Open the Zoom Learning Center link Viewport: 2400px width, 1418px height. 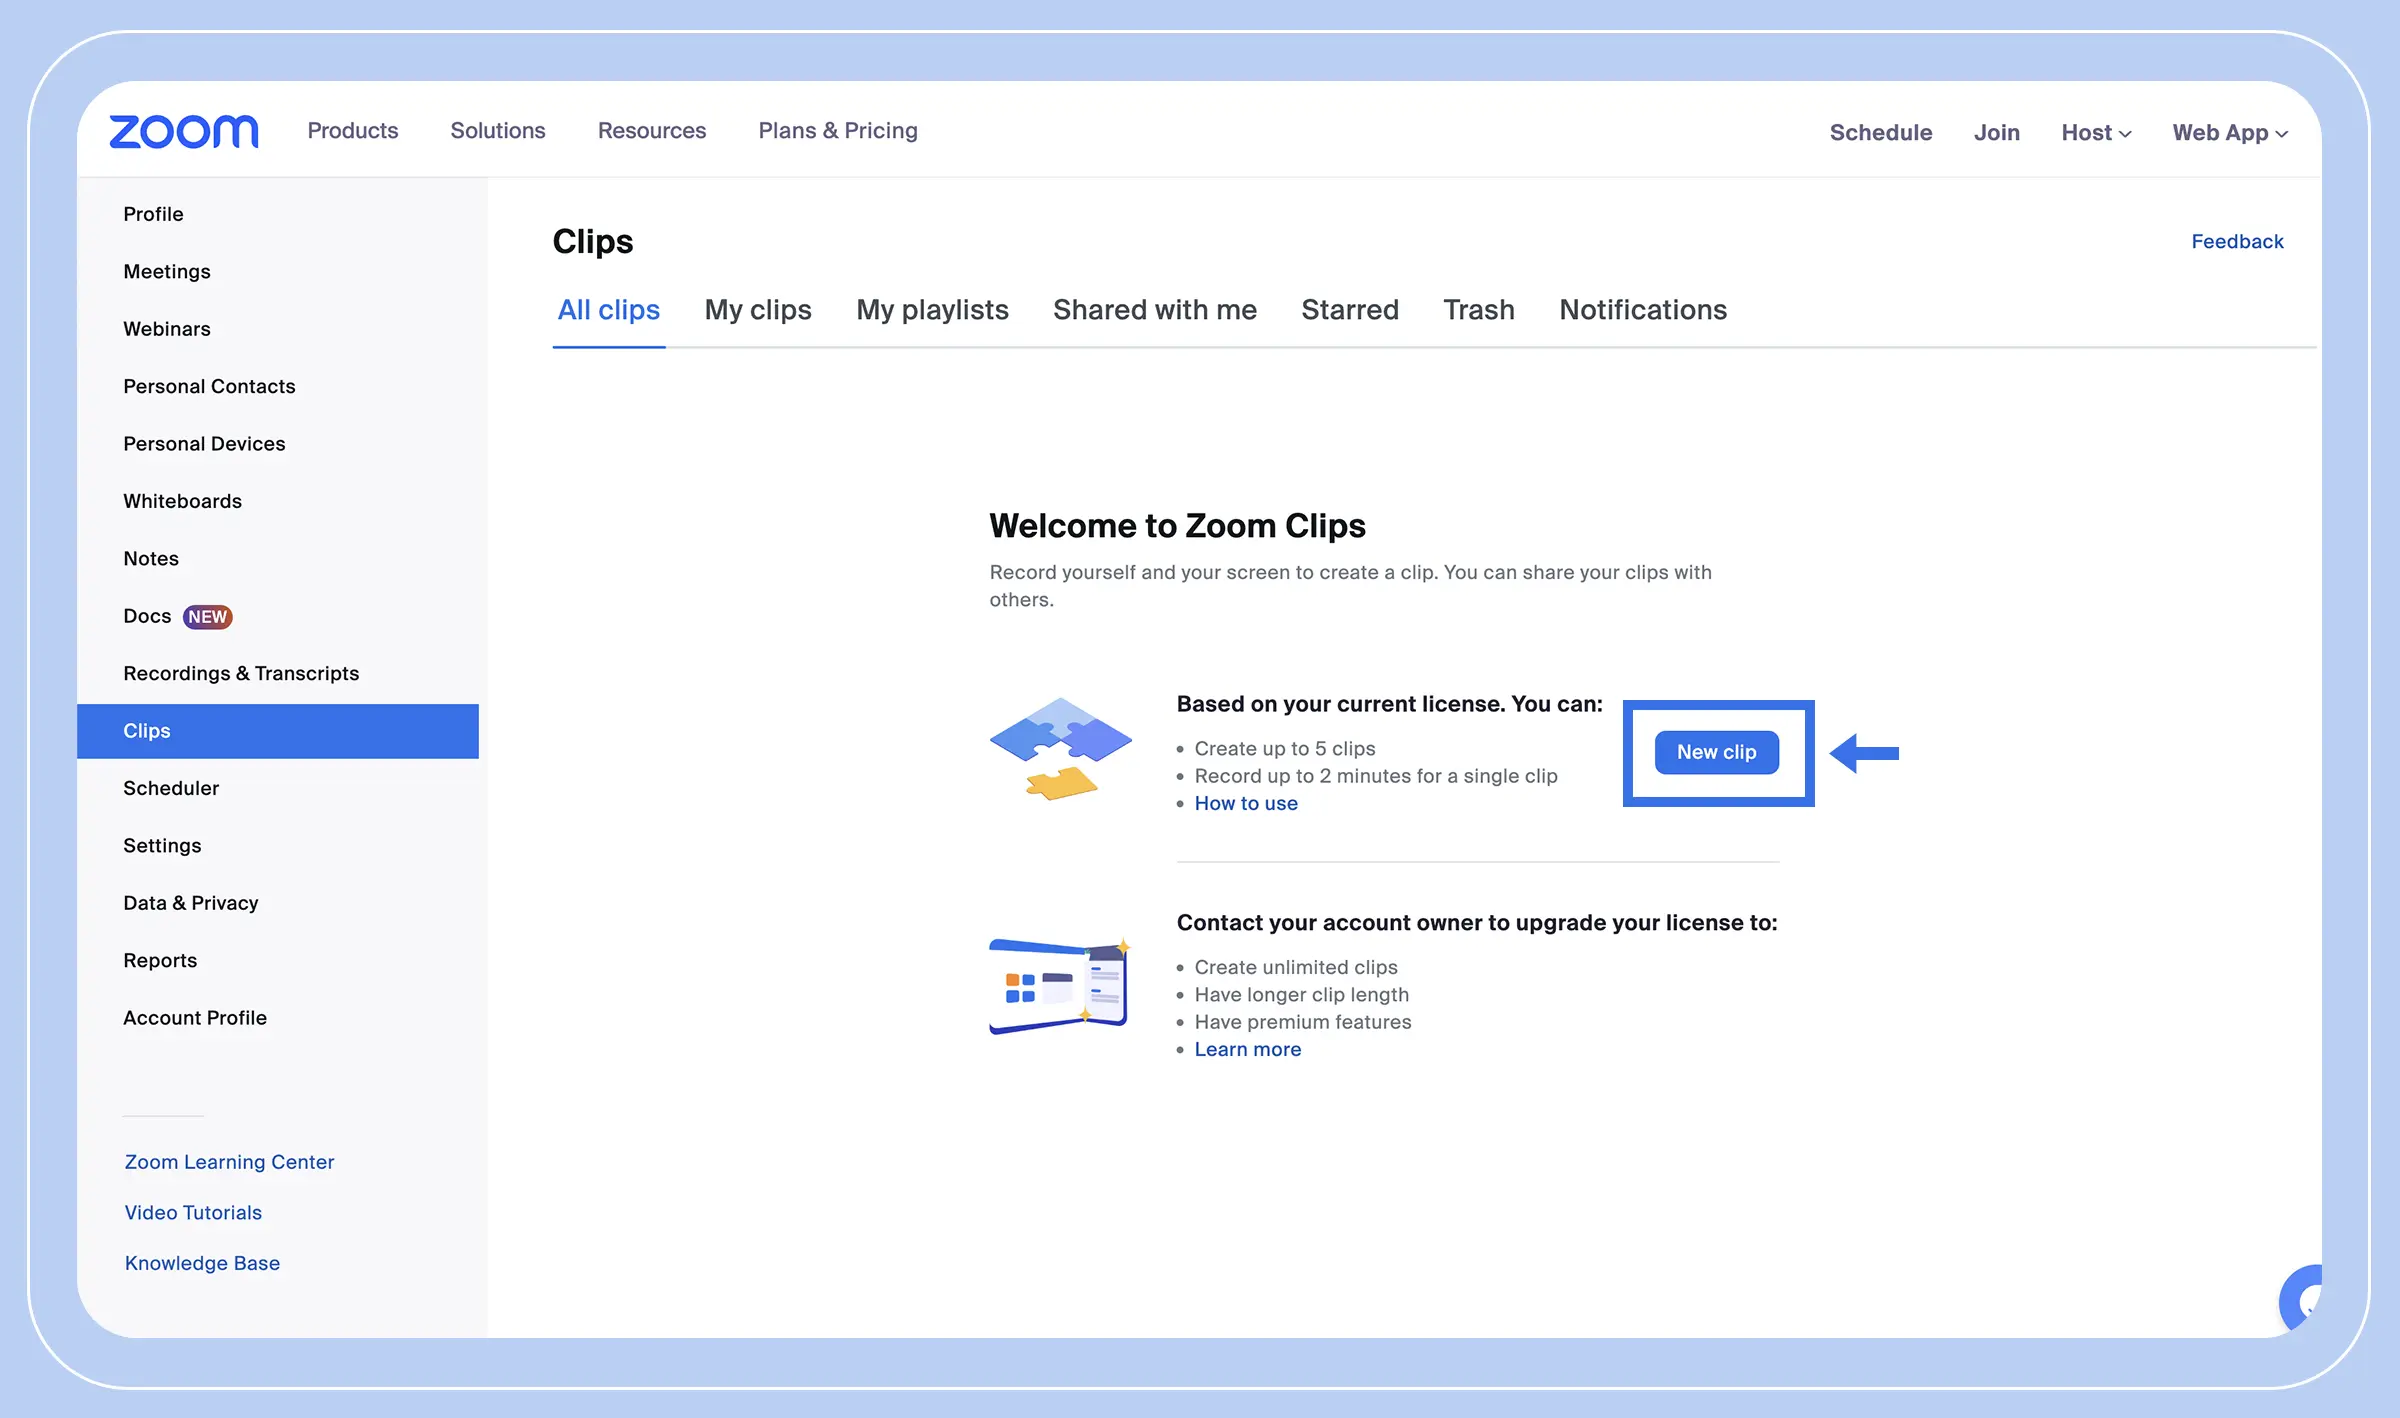(229, 1162)
